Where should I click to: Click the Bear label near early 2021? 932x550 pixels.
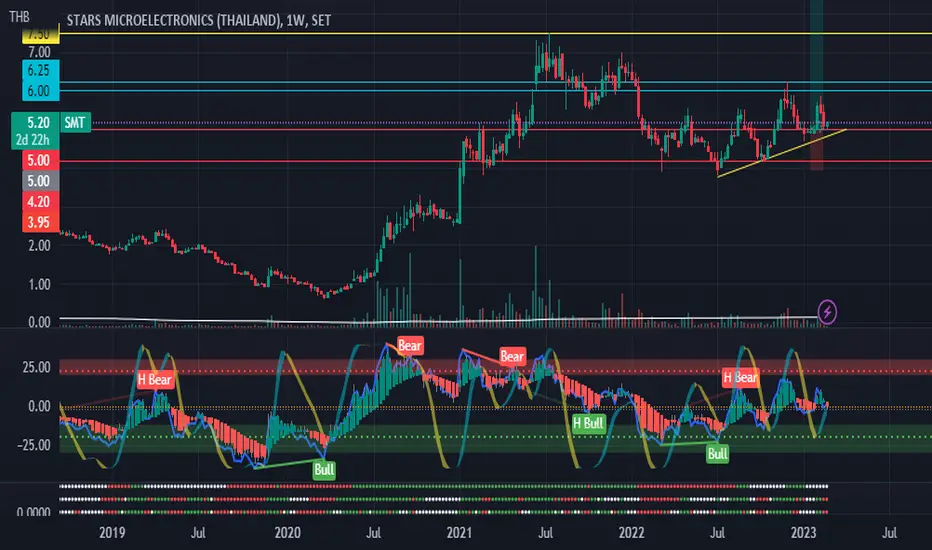512,356
